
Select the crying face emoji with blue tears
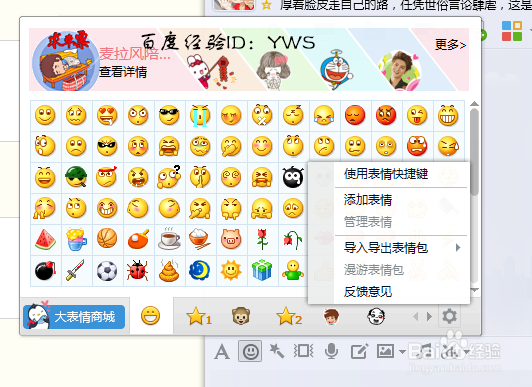[200, 116]
